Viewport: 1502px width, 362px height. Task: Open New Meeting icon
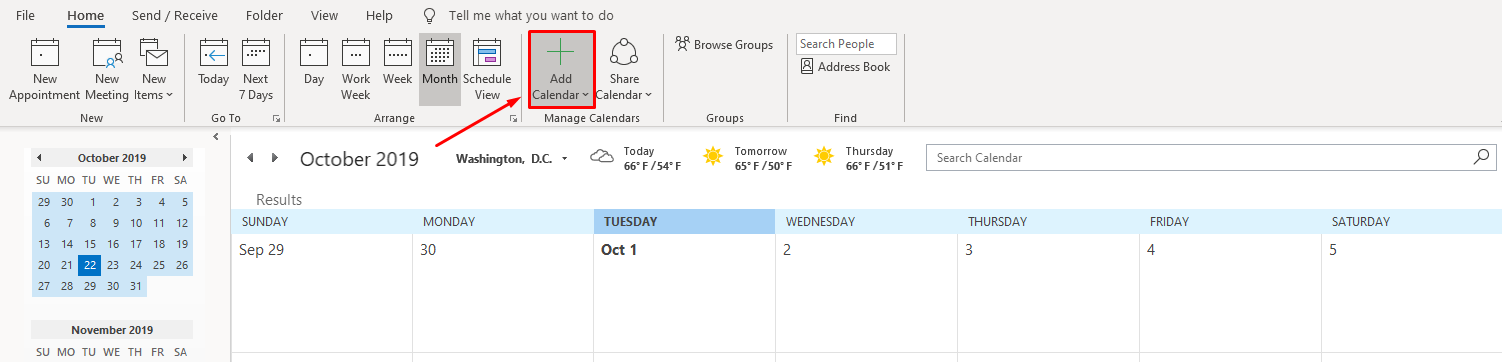(107, 69)
